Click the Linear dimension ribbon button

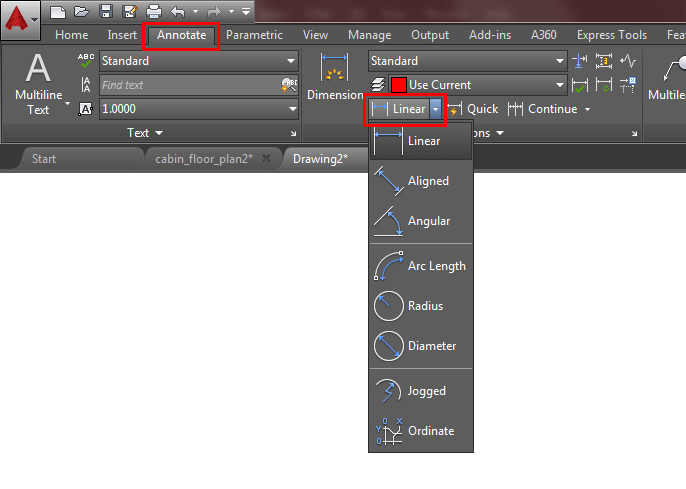pos(399,109)
